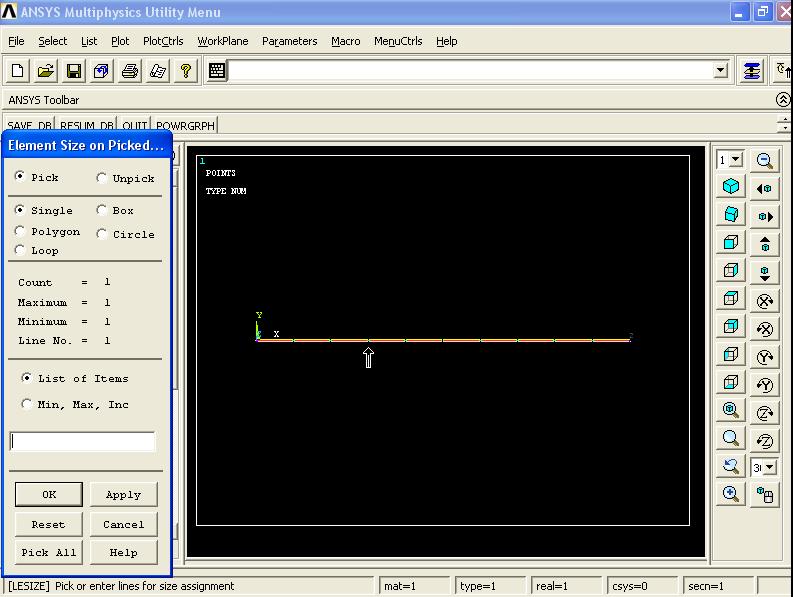Viewport: 793px width, 597px height.
Task: Rotate counter-clockwise about X axis icon
Action: [x=764, y=329]
